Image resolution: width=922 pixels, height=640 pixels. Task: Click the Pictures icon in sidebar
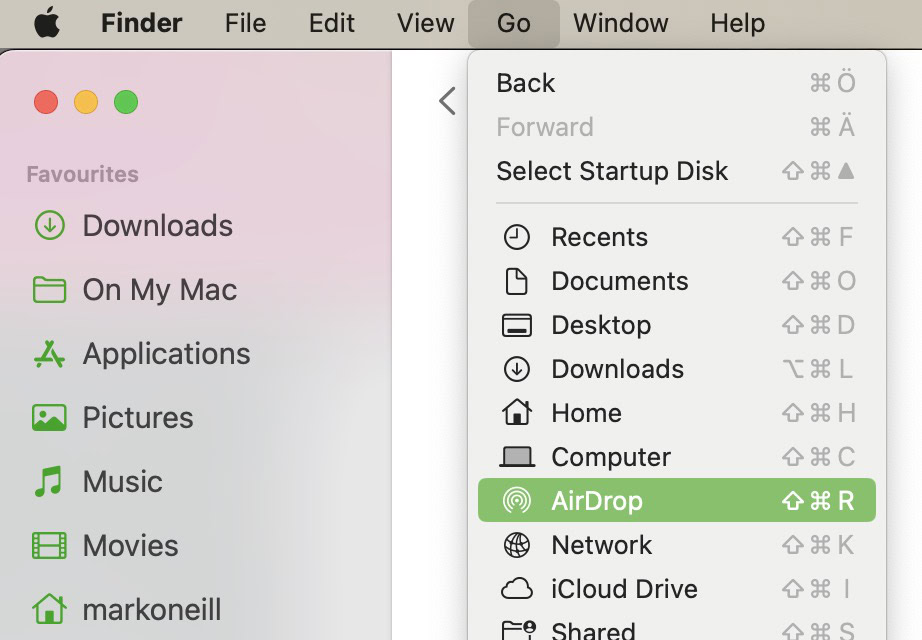click(x=49, y=418)
